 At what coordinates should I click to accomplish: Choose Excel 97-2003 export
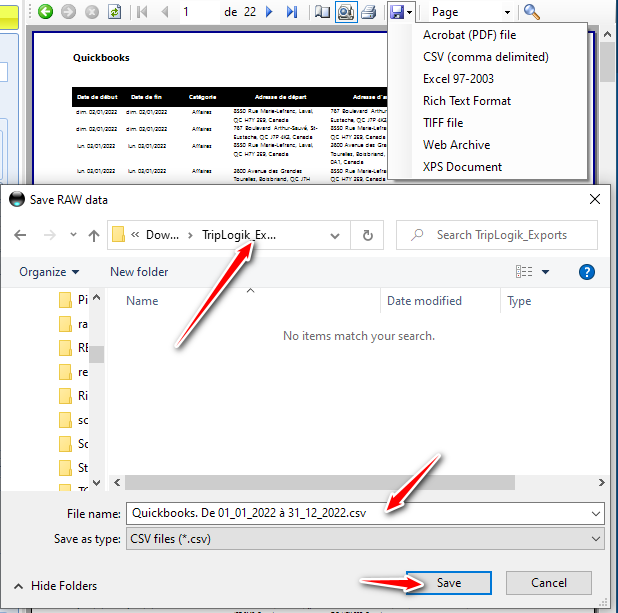pos(458,79)
